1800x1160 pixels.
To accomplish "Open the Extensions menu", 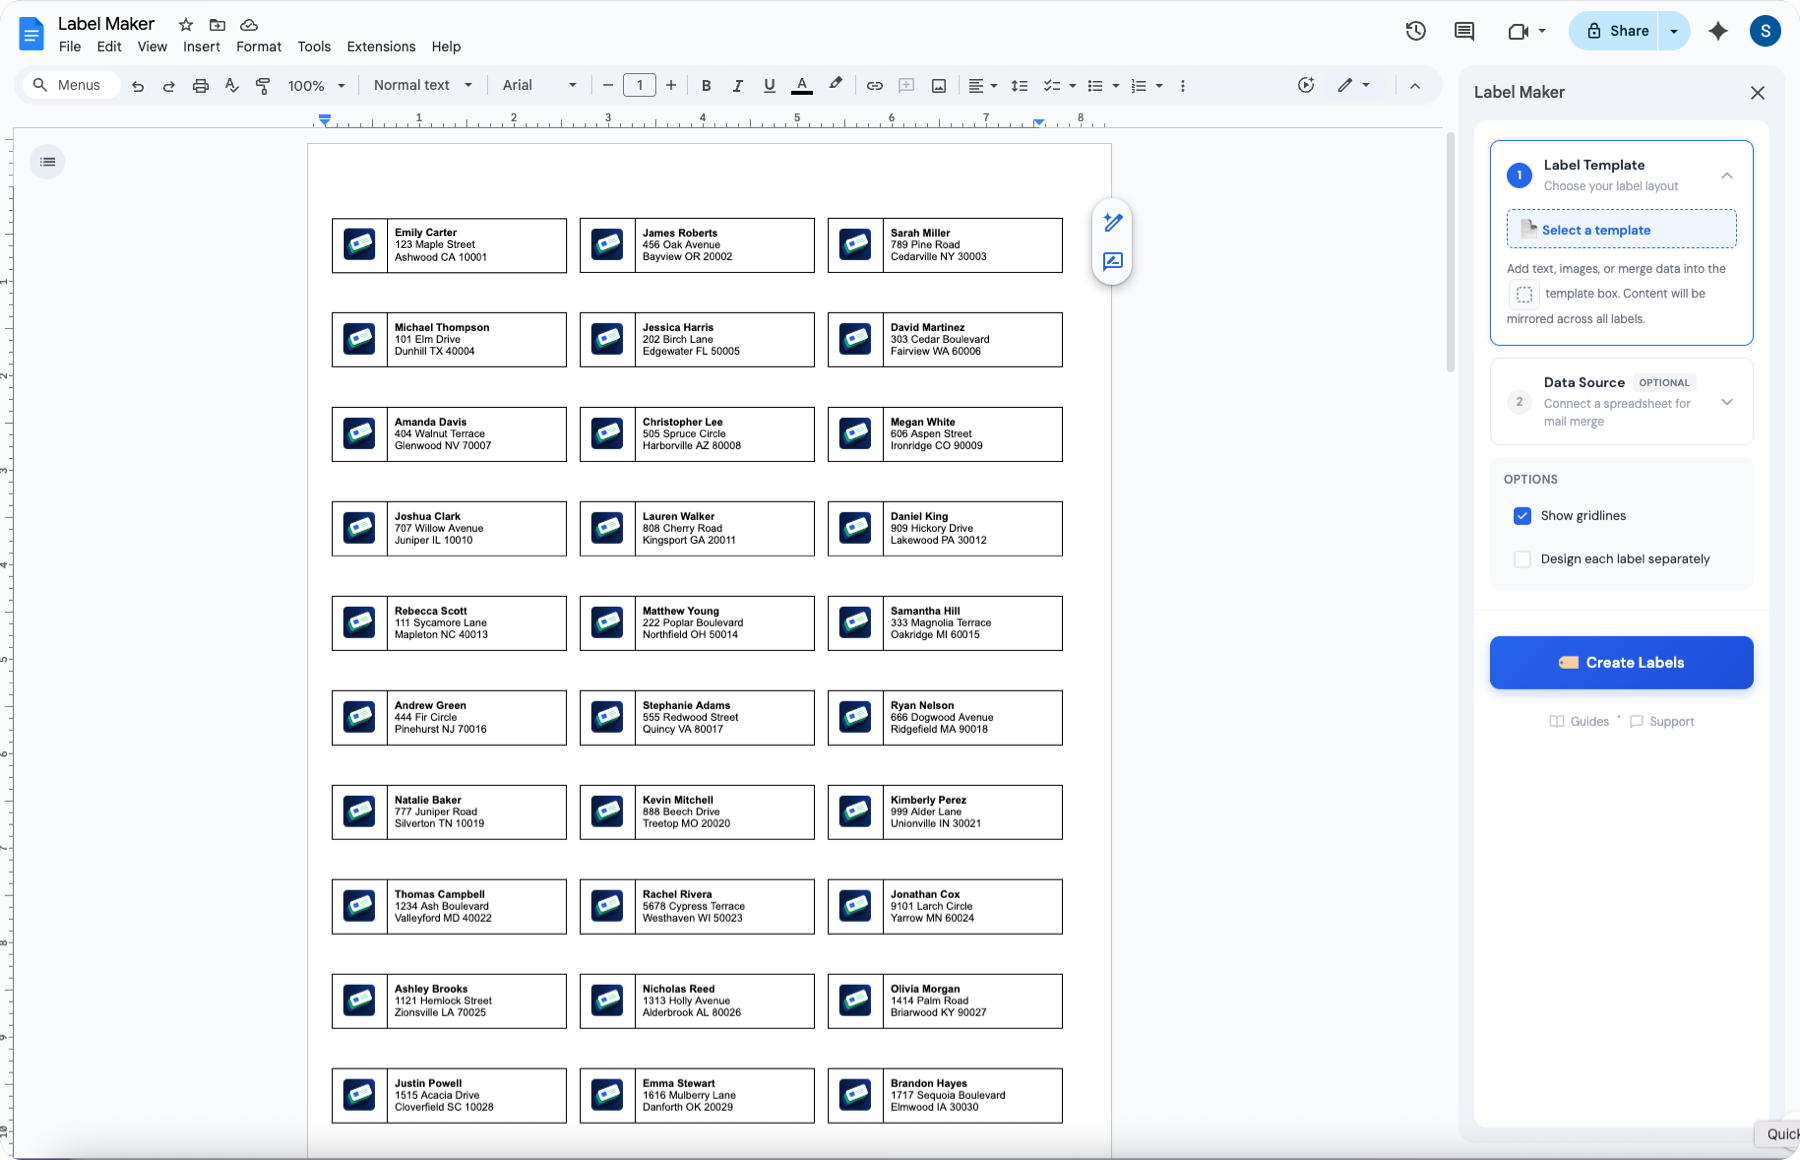I will (x=380, y=46).
